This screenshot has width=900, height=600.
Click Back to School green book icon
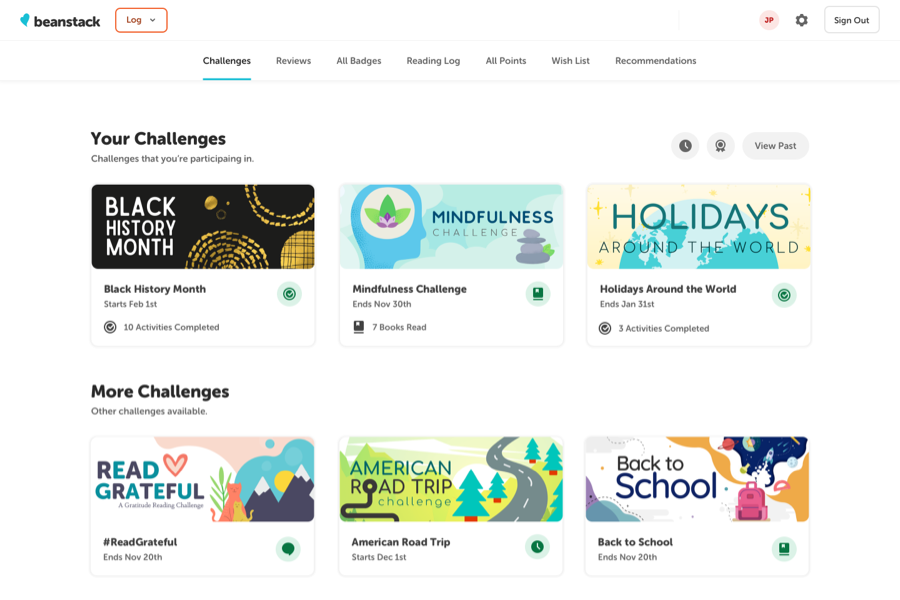click(784, 548)
